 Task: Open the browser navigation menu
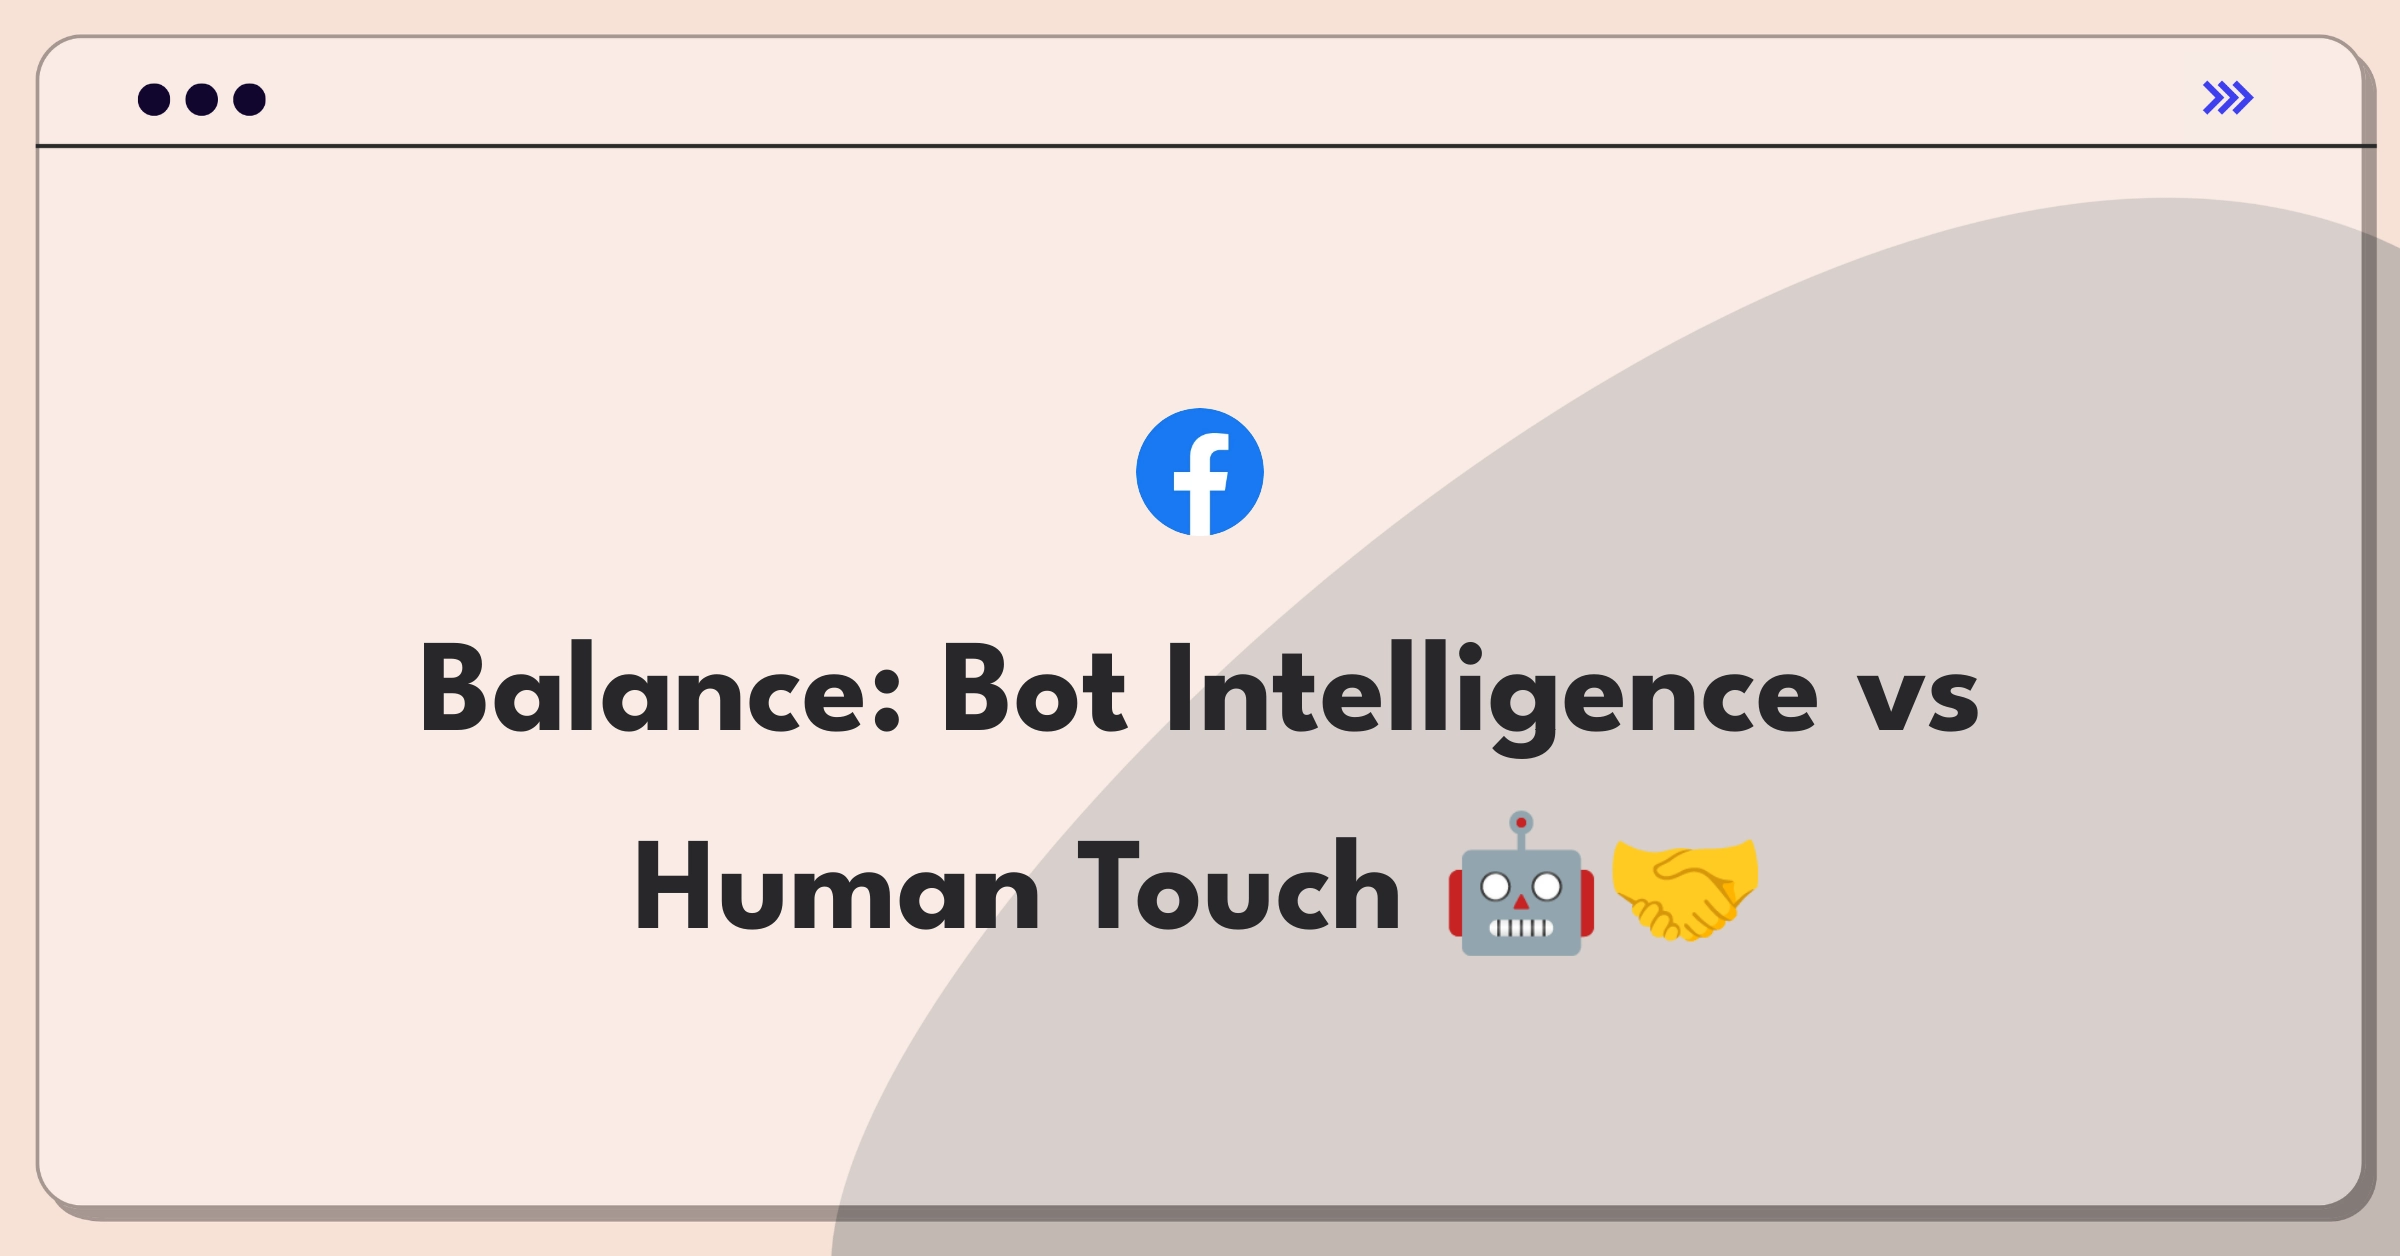(2229, 97)
